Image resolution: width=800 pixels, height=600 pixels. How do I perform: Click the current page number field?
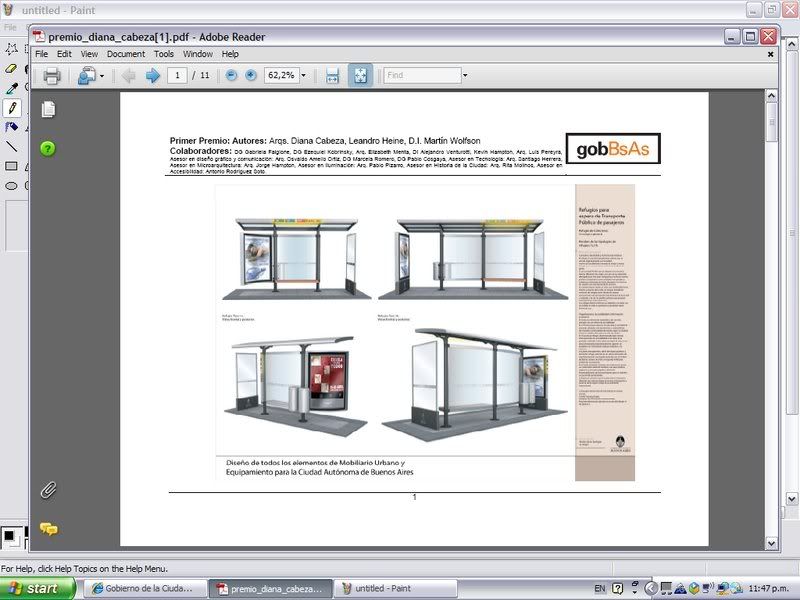(178, 76)
